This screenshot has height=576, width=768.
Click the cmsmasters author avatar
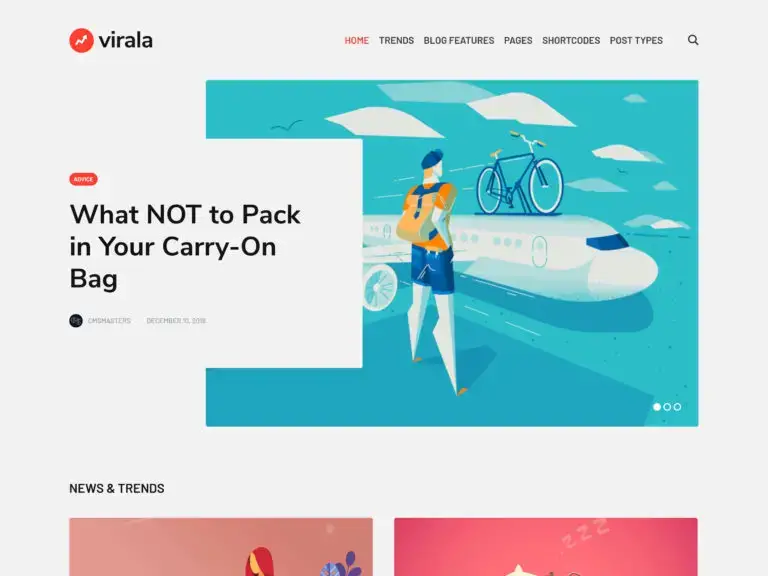(x=76, y=321)
